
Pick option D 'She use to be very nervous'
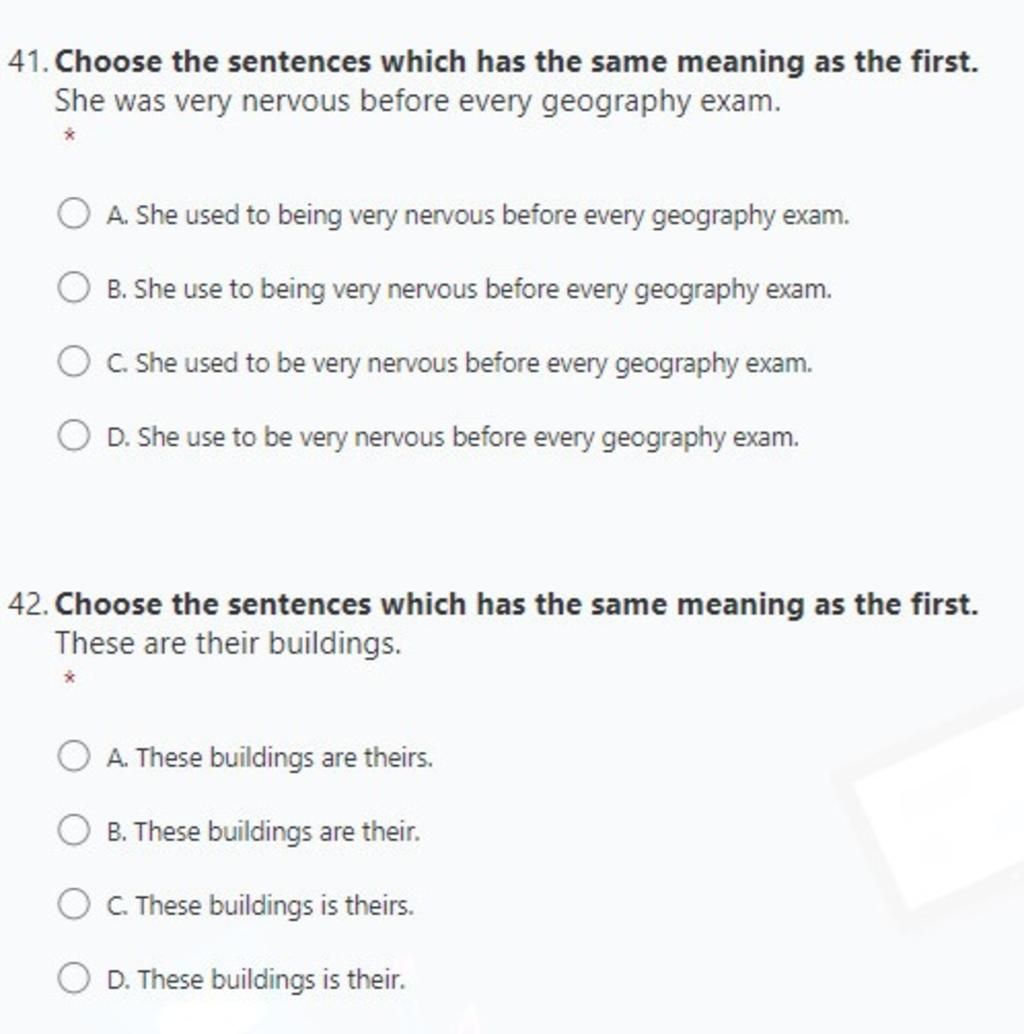73,435
